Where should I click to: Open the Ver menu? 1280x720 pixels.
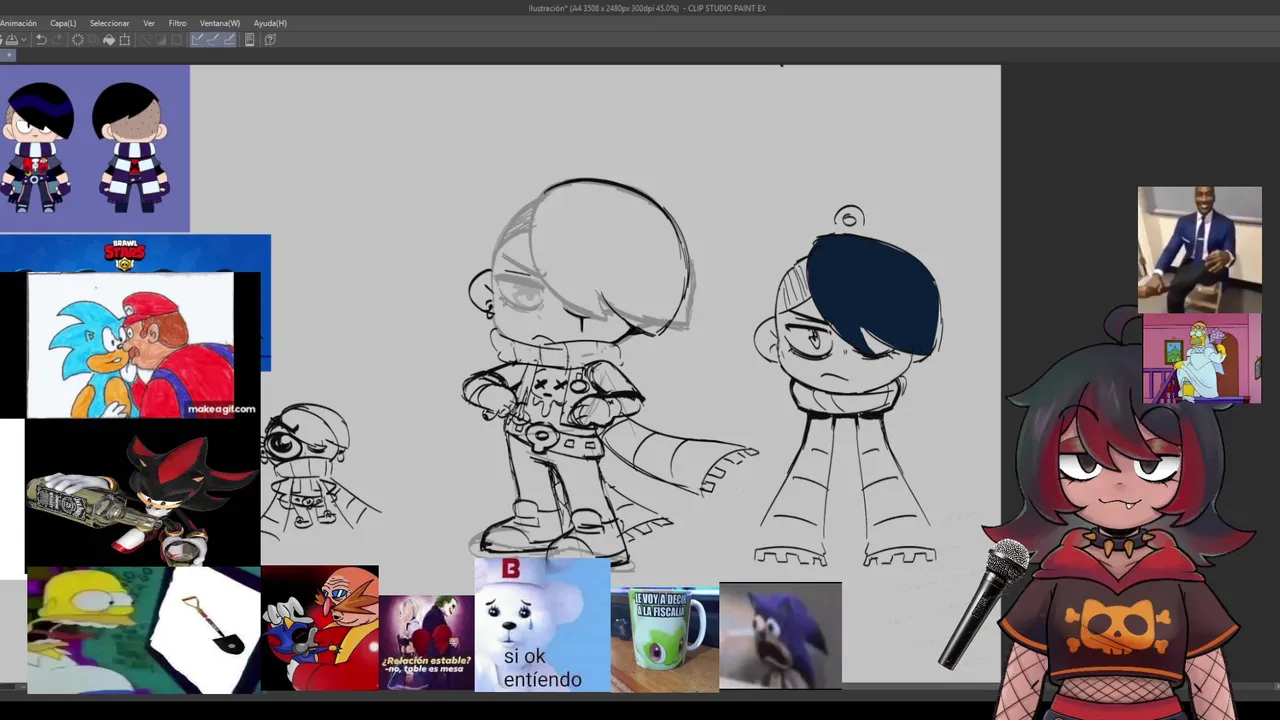(149, 23)
